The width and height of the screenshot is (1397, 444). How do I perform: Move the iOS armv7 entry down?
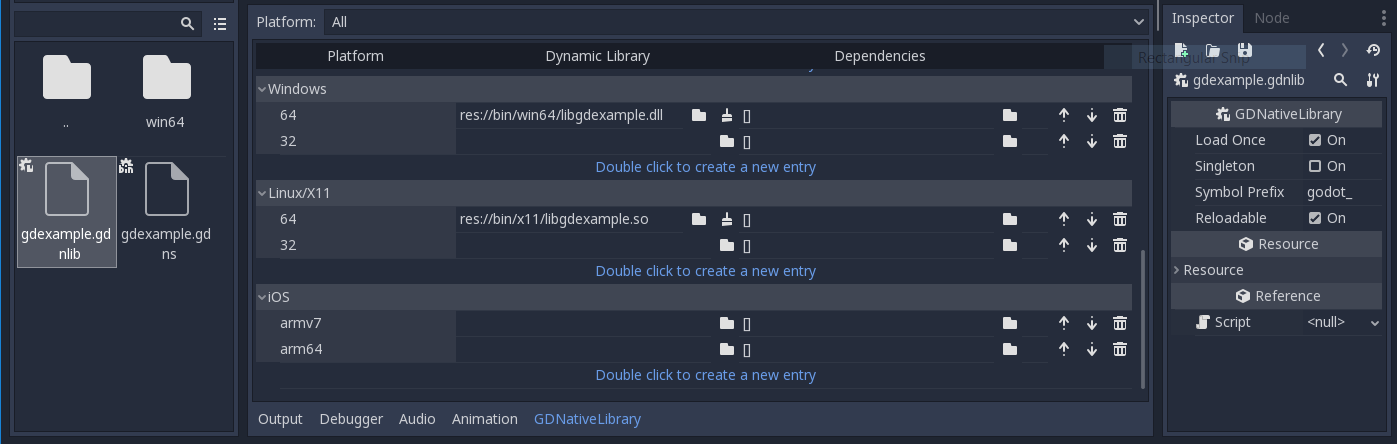[x=1092, y=323]
